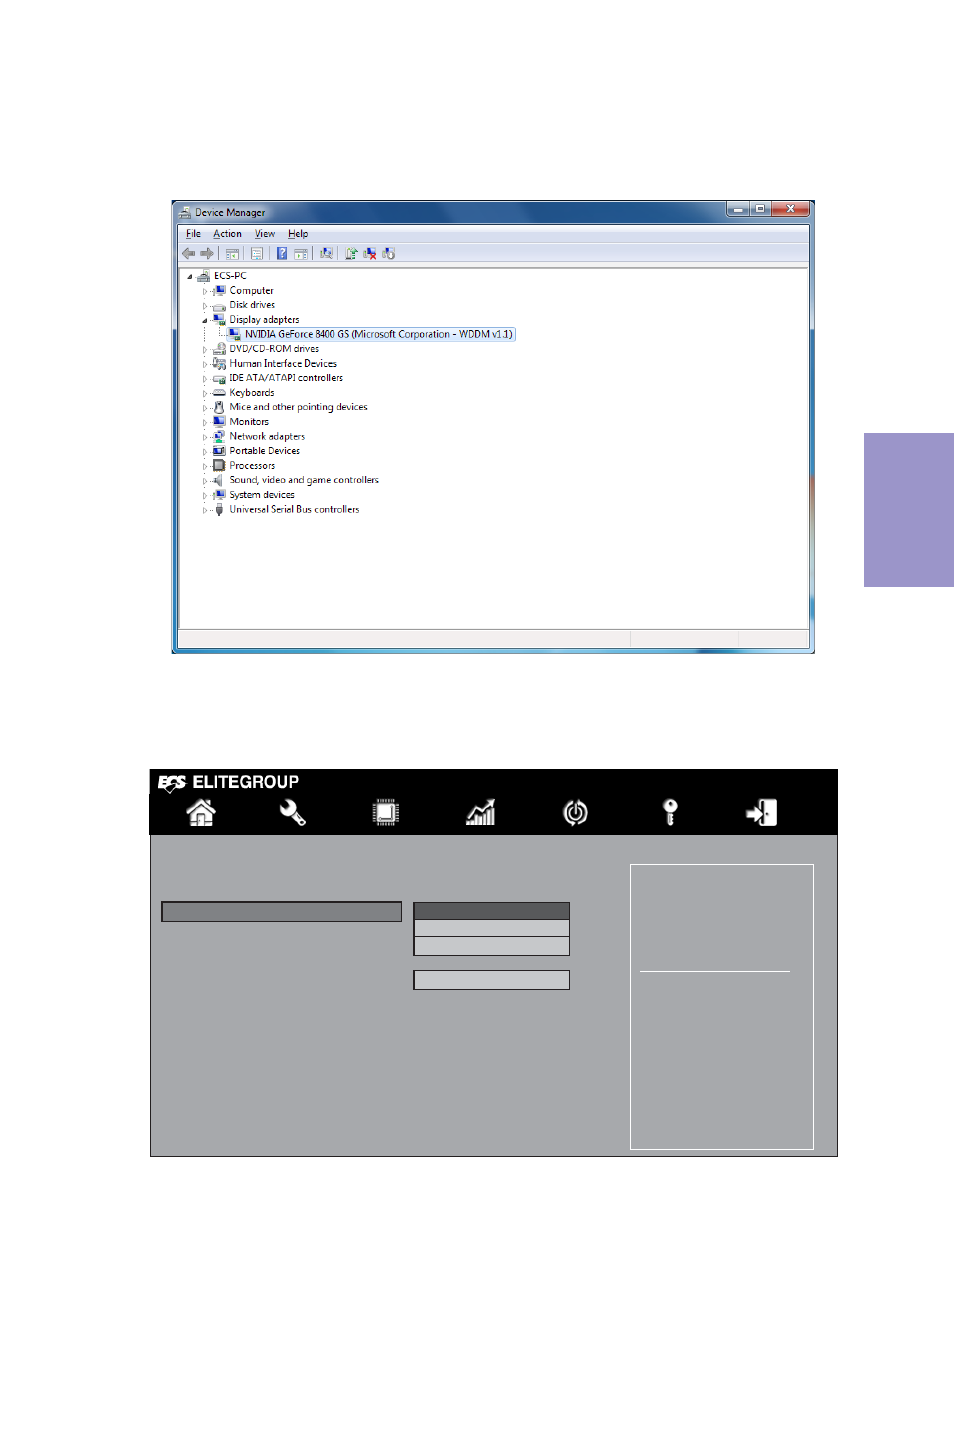The height and width of the screenshot is (1431, 954).
Task: Select Sound, video and game controllers item
Action: (x=304, y=480)
